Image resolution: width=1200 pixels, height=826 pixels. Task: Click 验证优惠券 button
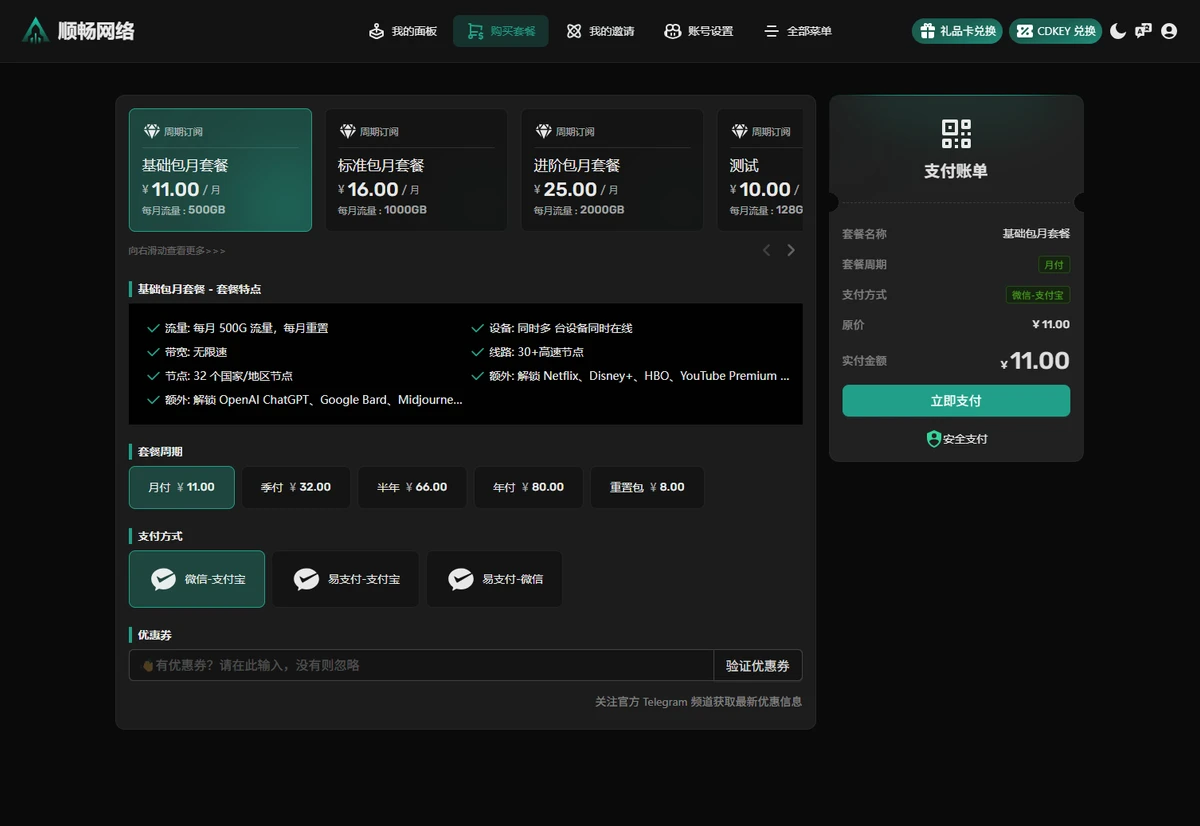tap(758, 665)
